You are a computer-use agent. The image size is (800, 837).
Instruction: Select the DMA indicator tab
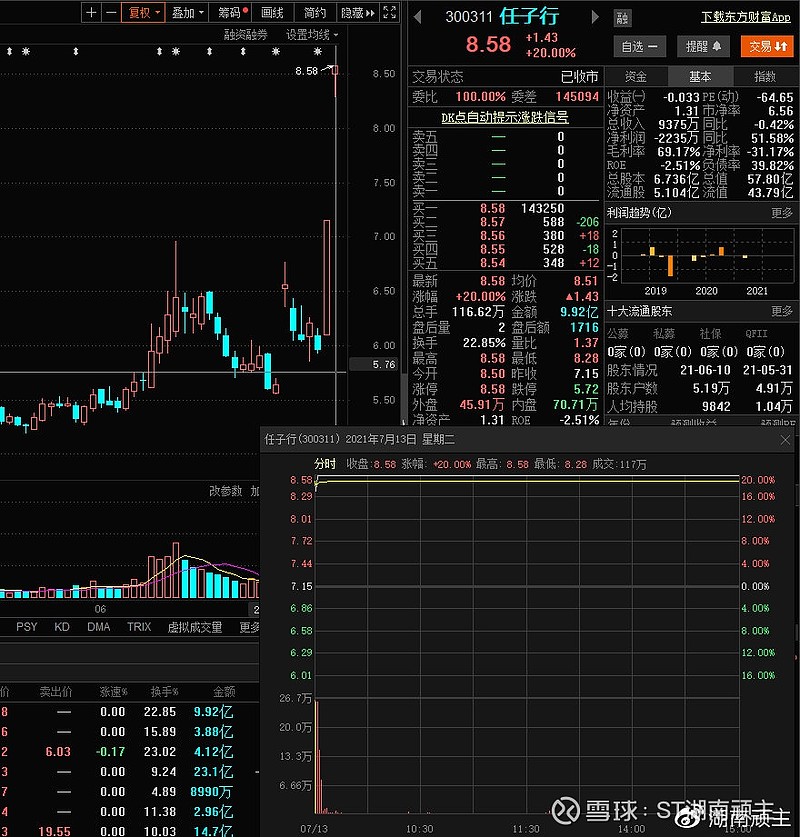tap(99, 627)
